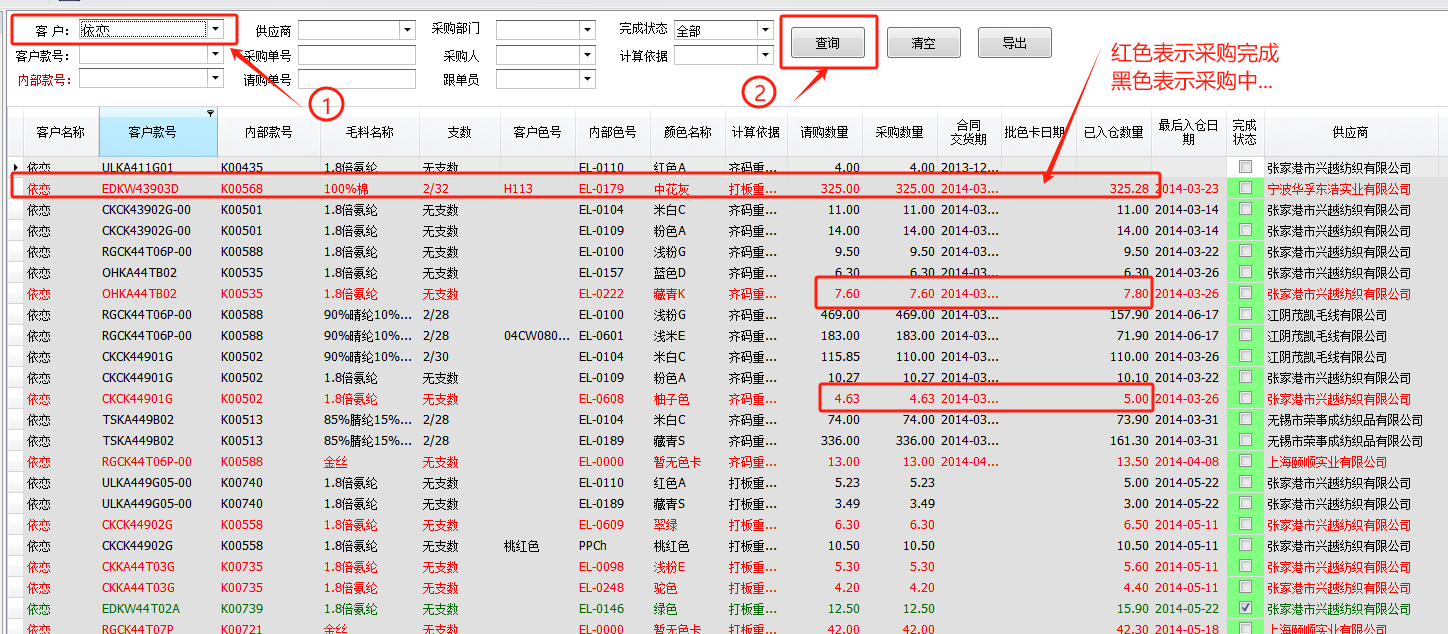The height and width of the screenshot is (634, 1448).
Task: Open the 计算依据 filter dropdown
Action: point(765,55)
